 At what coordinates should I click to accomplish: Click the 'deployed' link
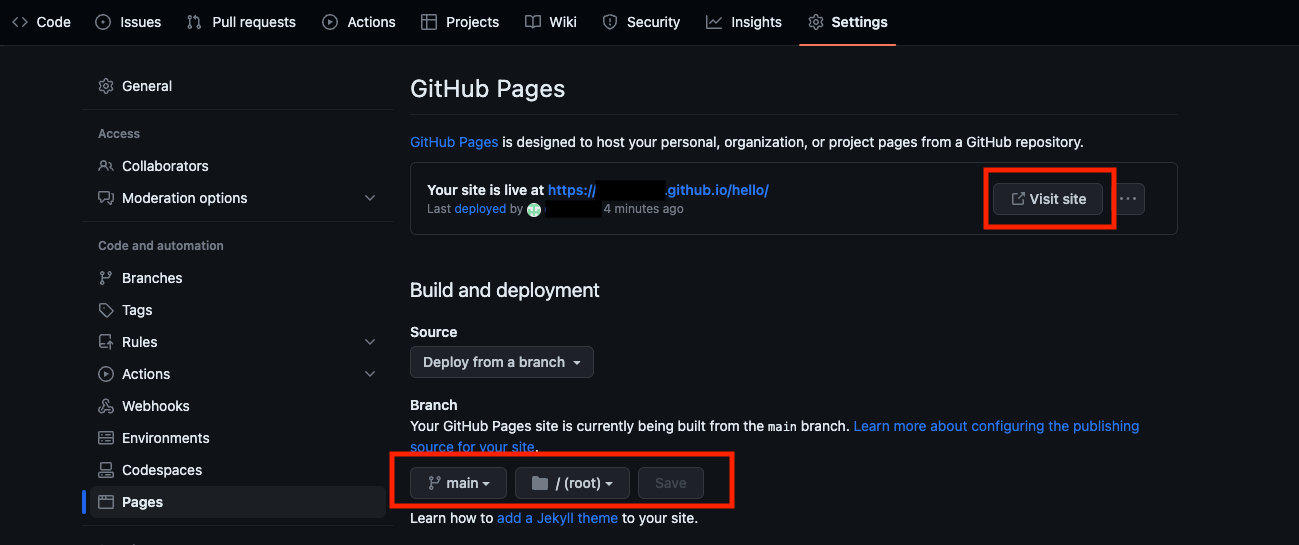click(480, 209)
